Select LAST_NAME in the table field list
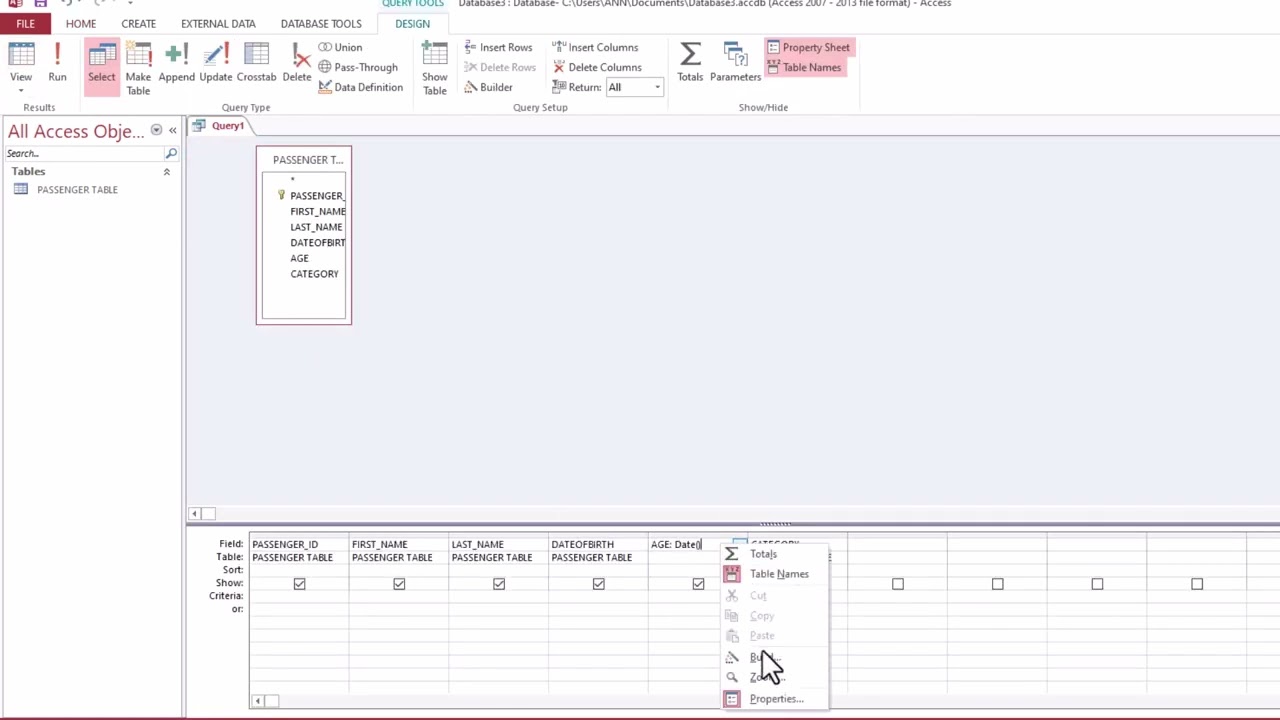Screen dimensions: 1280x720 316,227
